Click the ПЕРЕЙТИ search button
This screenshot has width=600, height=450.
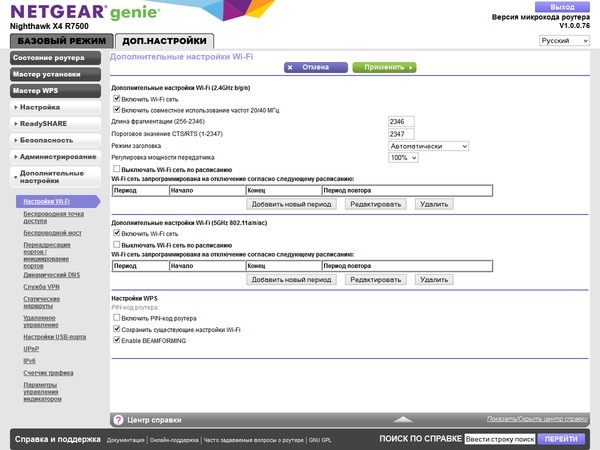pyautogui.click(x=561, y=439)
